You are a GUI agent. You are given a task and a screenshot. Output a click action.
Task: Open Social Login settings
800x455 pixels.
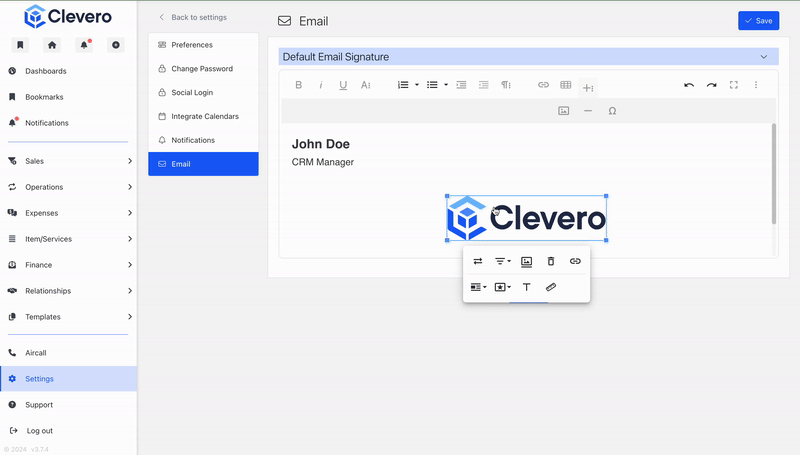pos(203,92)
